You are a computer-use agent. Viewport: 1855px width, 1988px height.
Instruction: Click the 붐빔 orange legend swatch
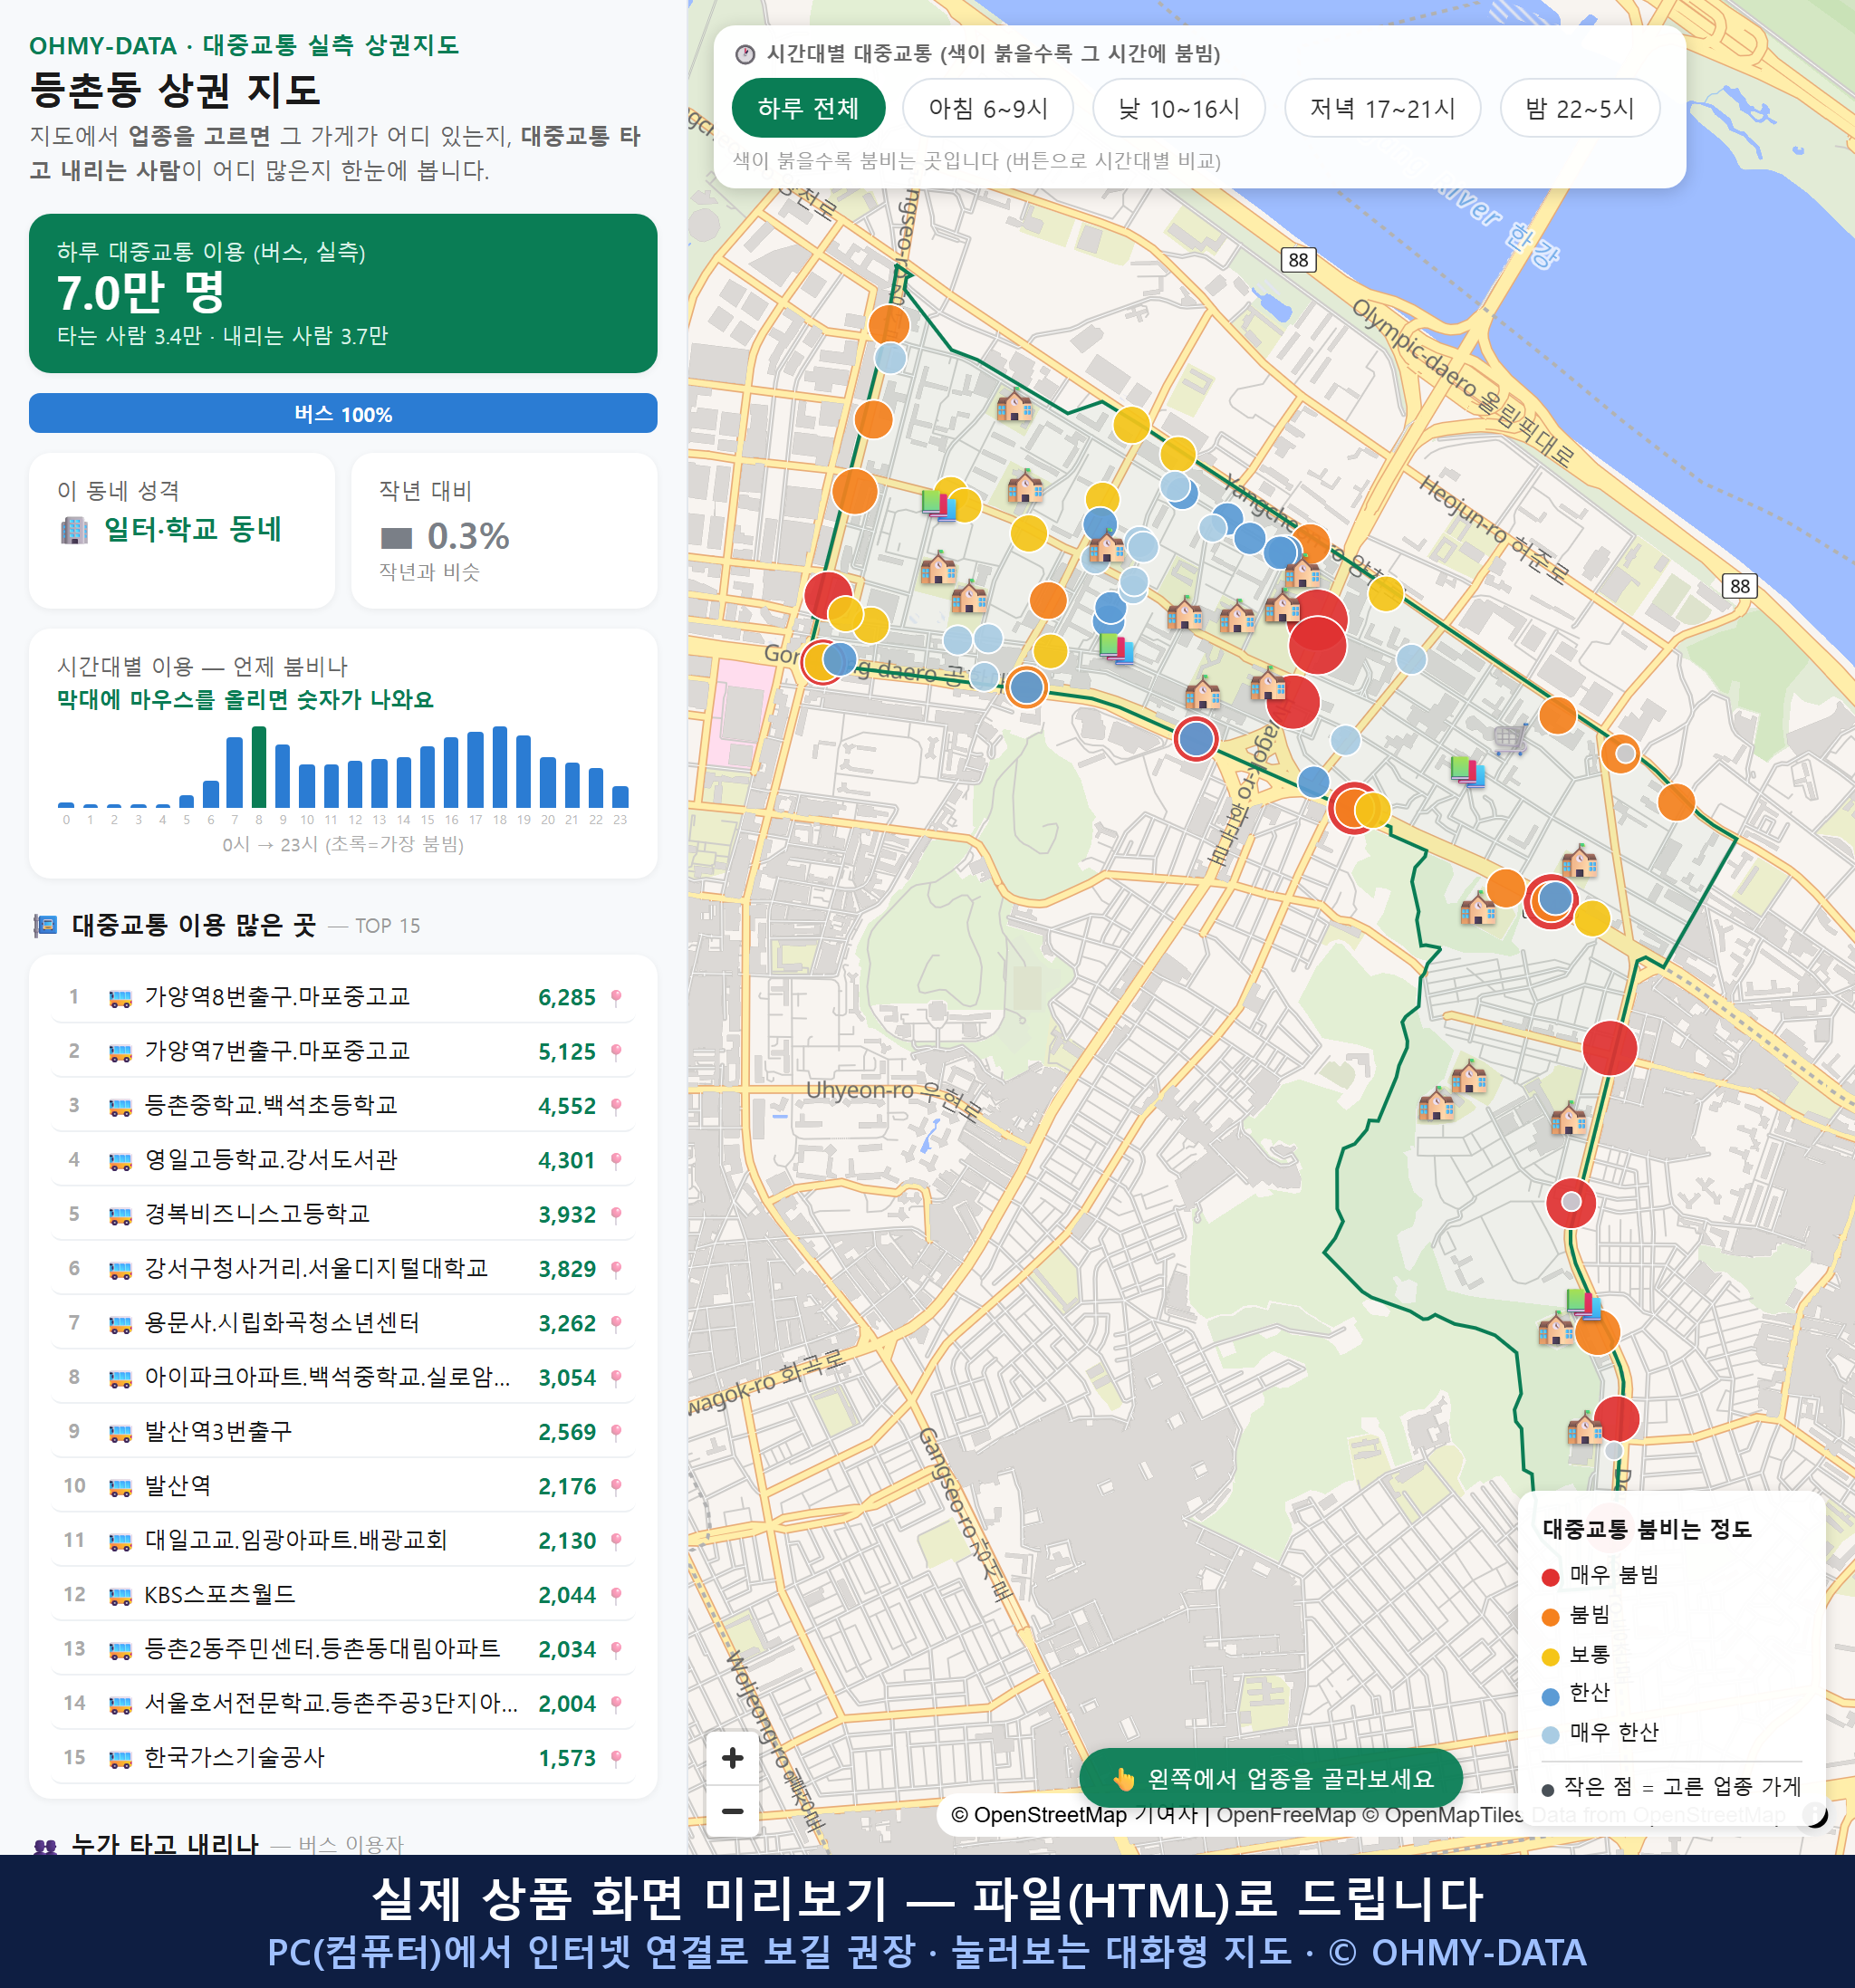pyautogui.click(x=1550, y=1617)
